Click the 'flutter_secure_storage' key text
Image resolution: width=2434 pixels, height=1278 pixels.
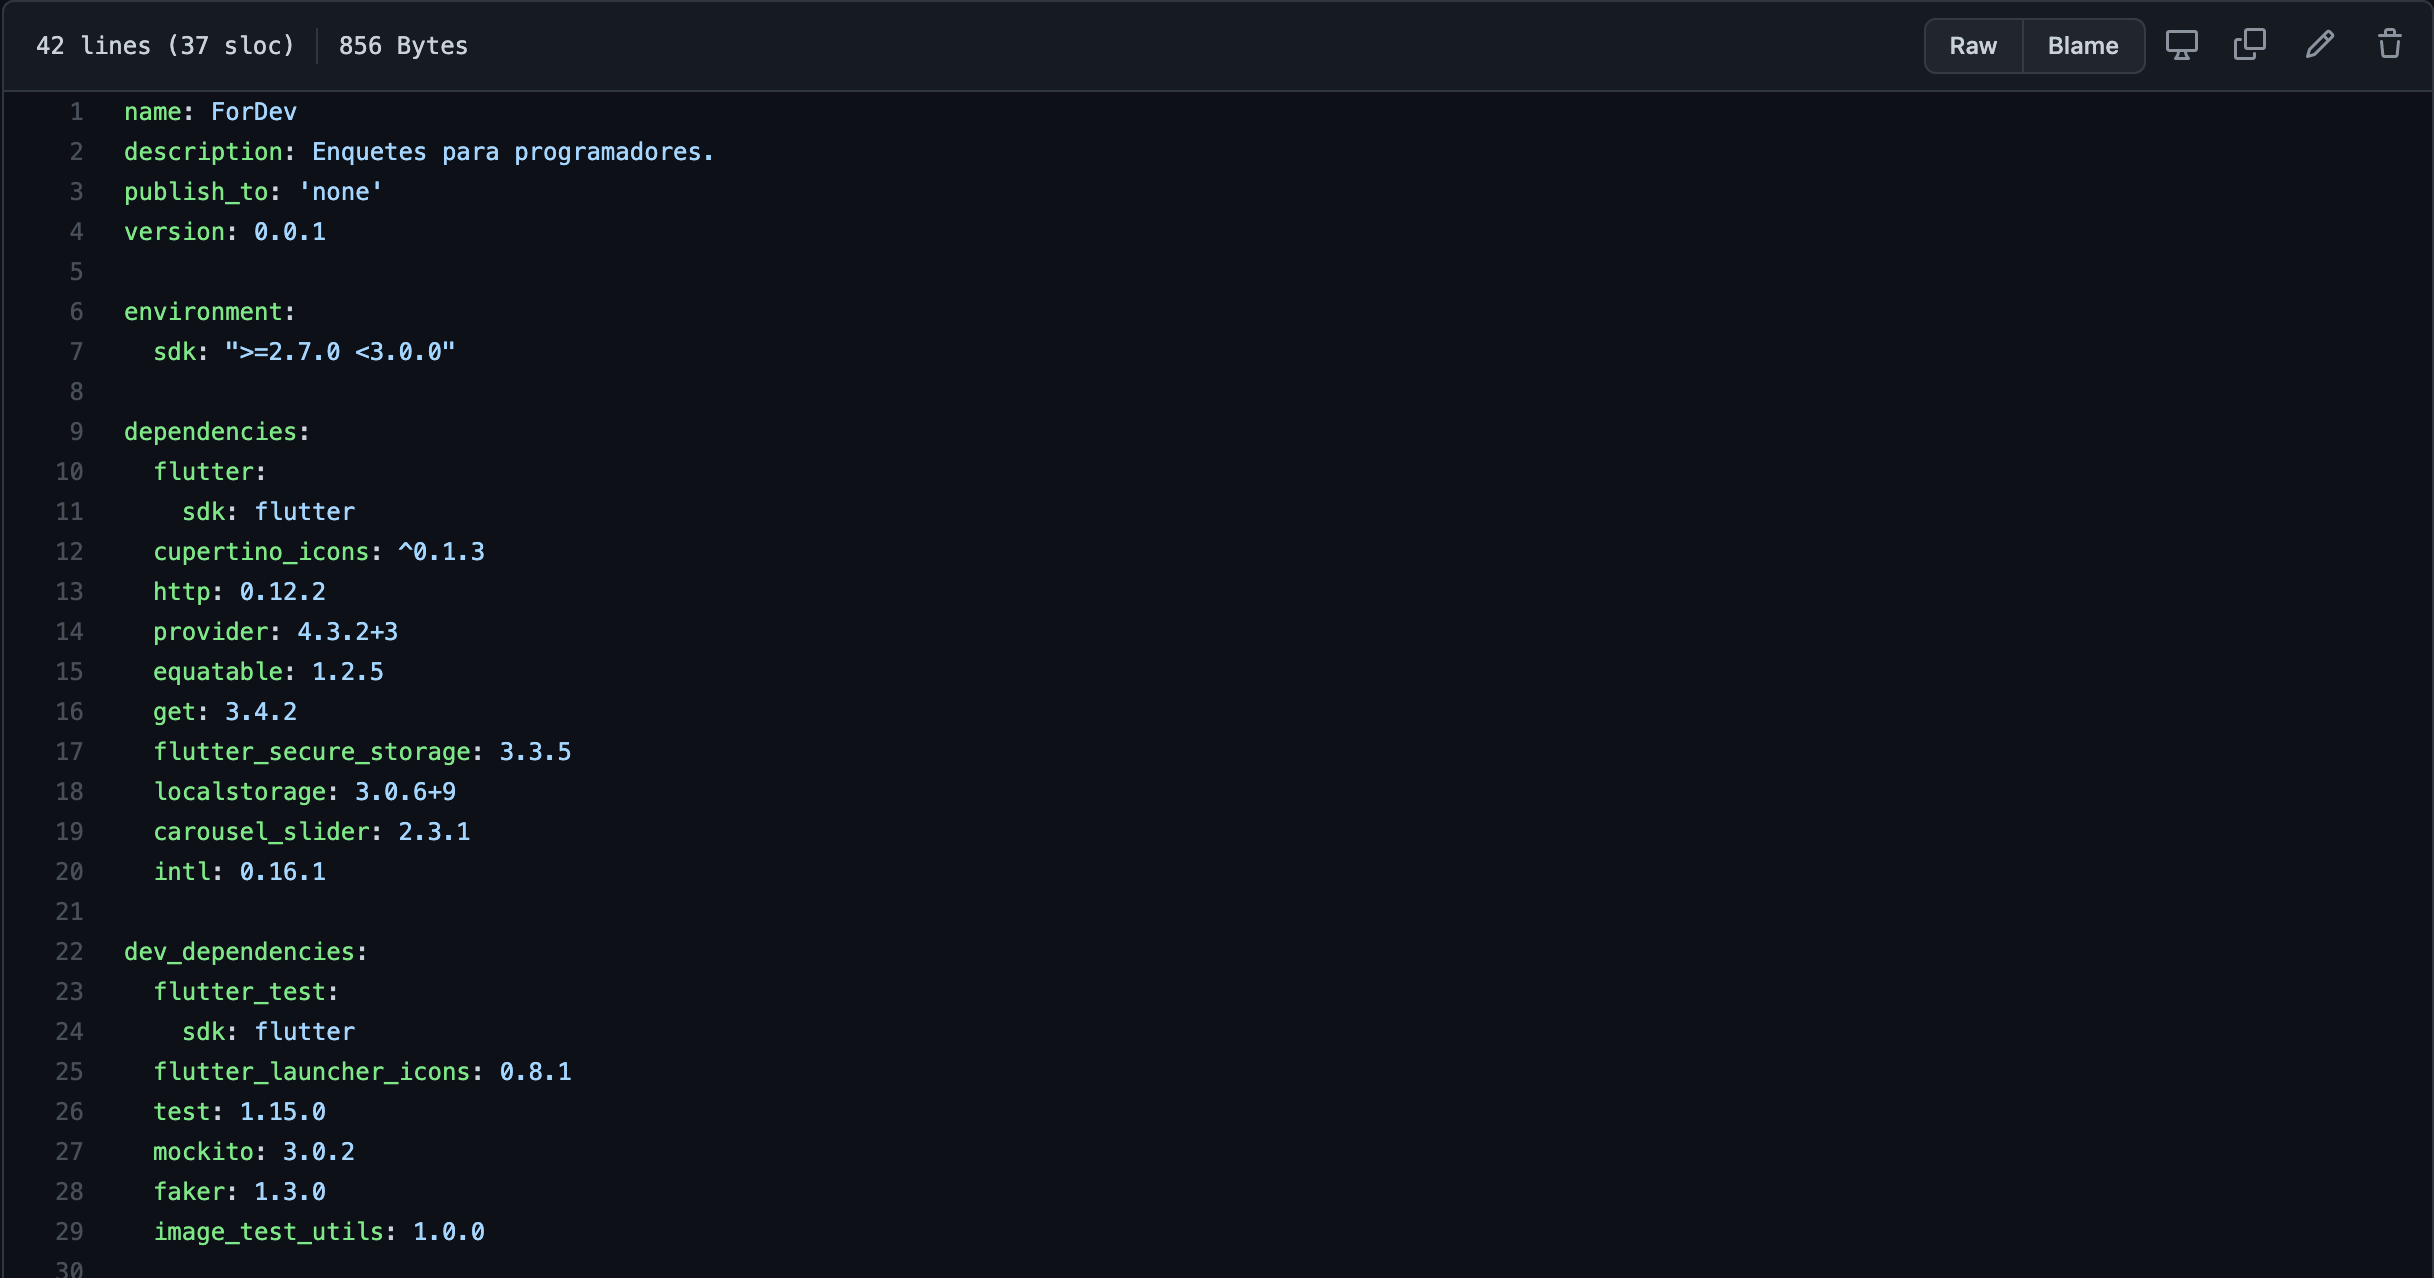pyautogui.click(x=311, y=752)
